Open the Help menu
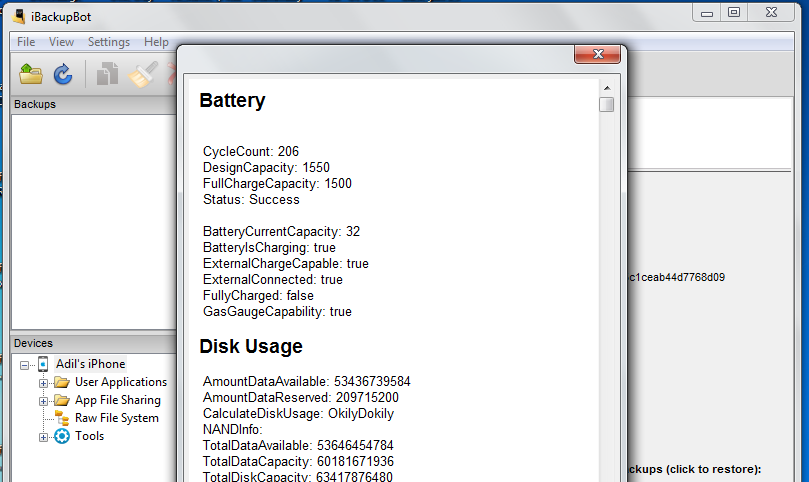Viewport: 809px width, 482px height. tap(156, 42)
